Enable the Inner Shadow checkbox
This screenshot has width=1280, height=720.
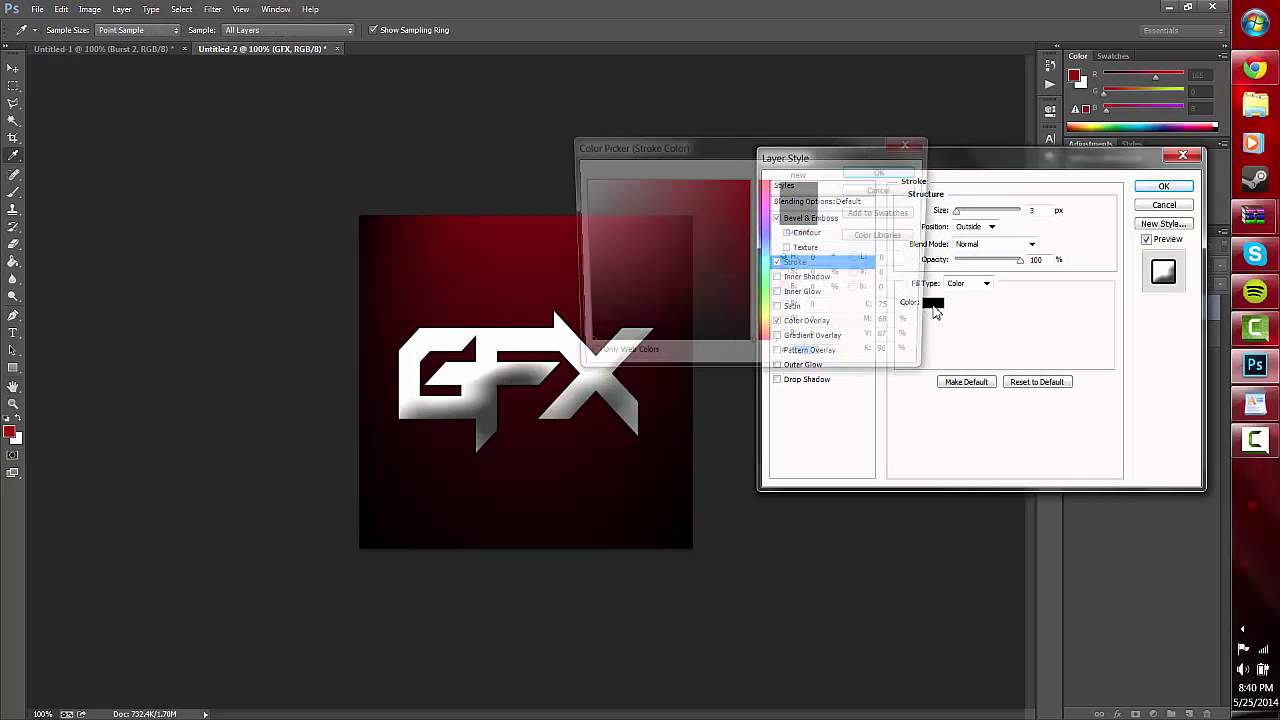pos(777,276)
